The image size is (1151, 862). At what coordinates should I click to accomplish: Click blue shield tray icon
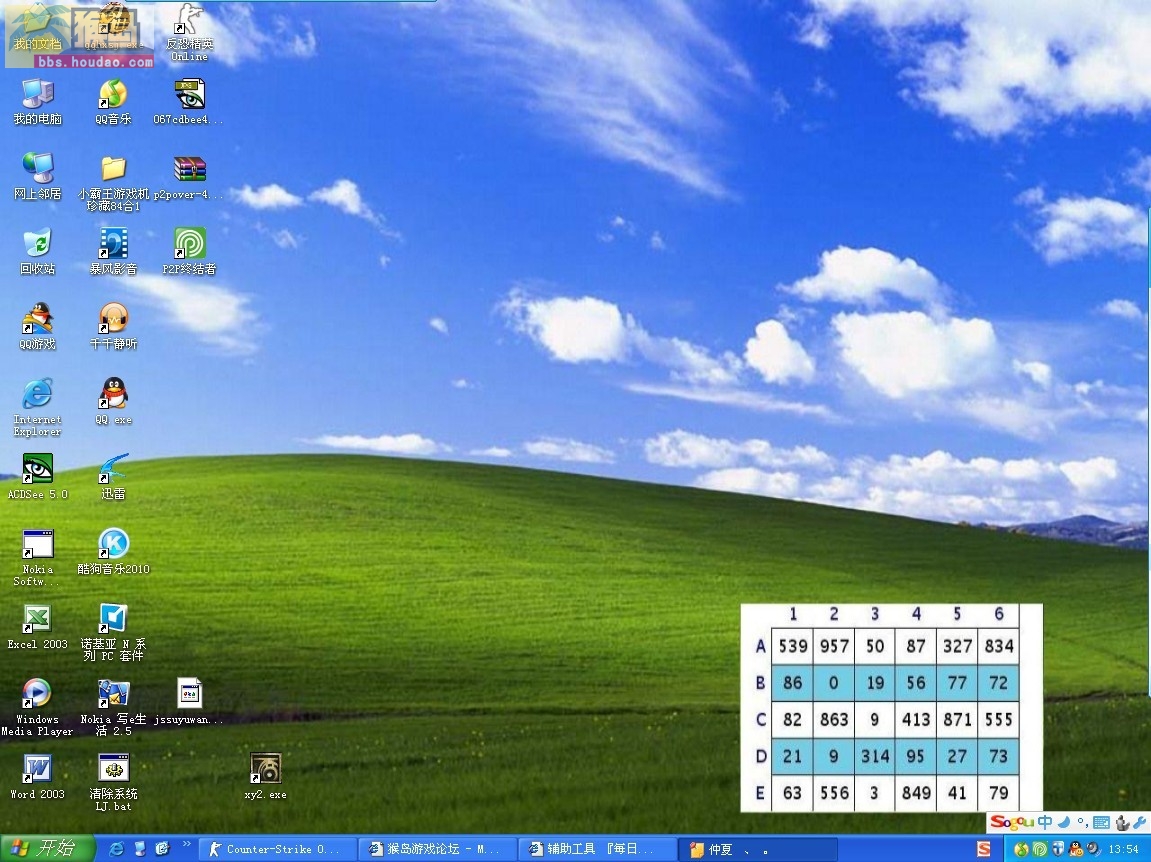[x=1058, y=850]
